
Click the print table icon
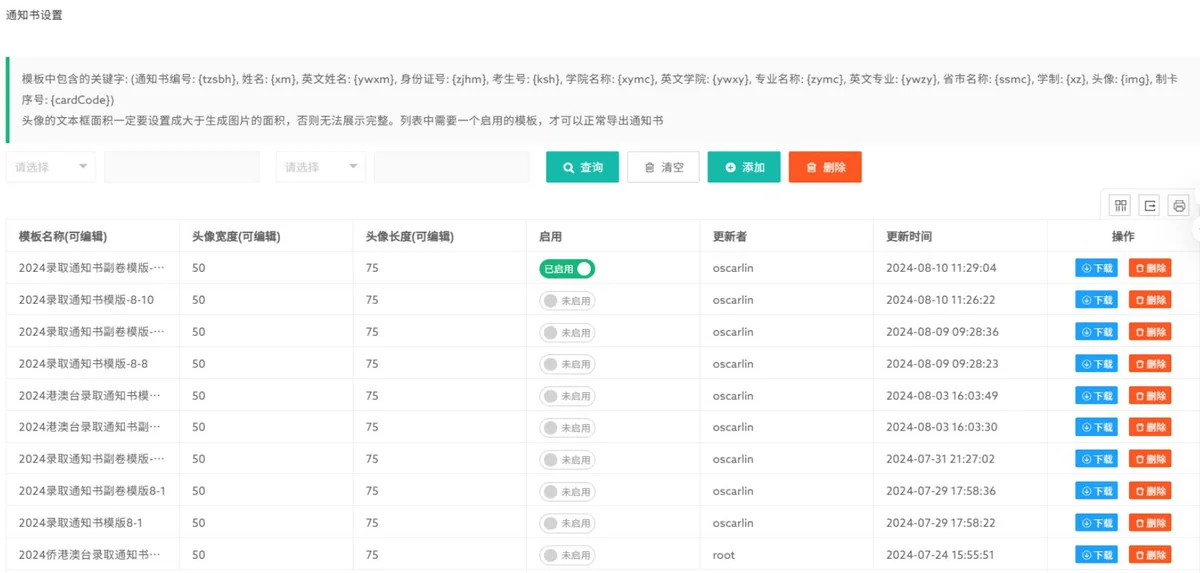tap(1179, 205)
